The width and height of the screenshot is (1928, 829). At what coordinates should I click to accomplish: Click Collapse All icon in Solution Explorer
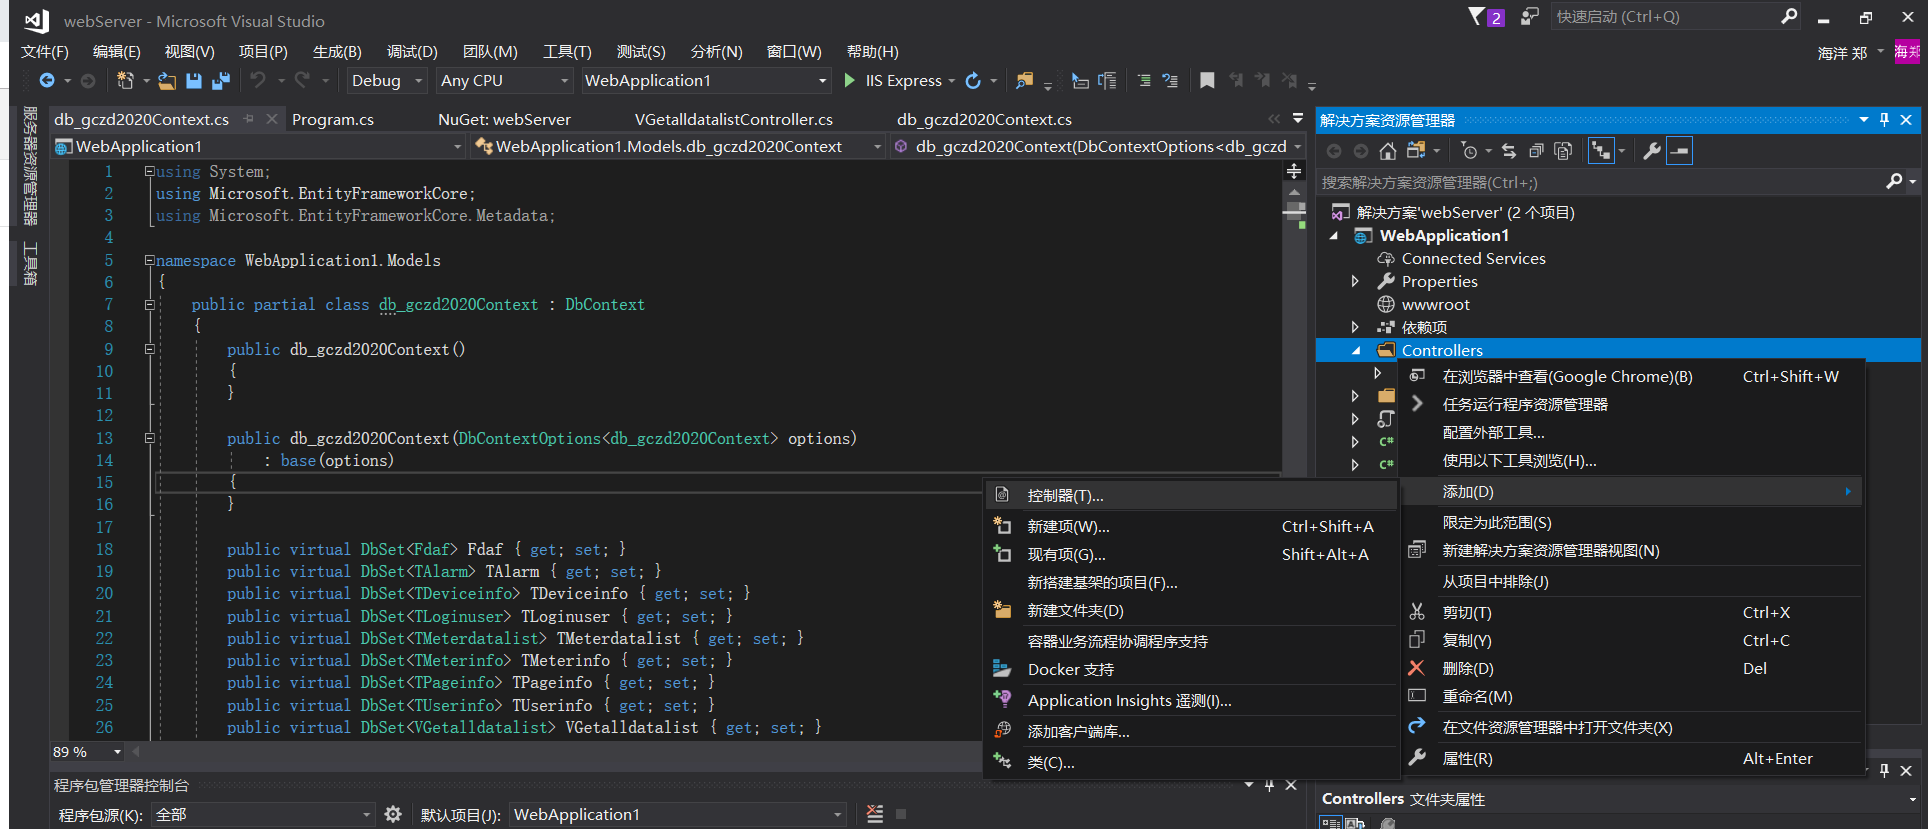[x=1536, y=151]
